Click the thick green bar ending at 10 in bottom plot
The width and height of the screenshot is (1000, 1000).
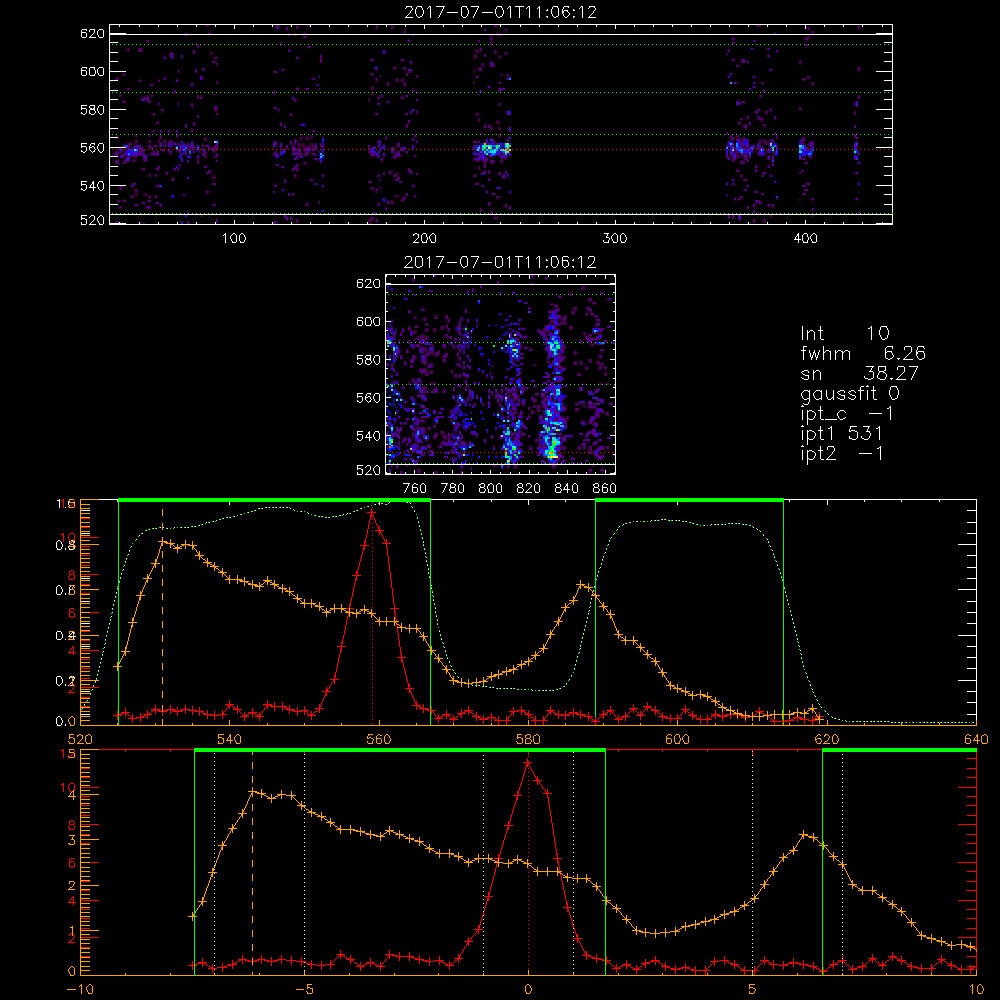pos(899,751)
